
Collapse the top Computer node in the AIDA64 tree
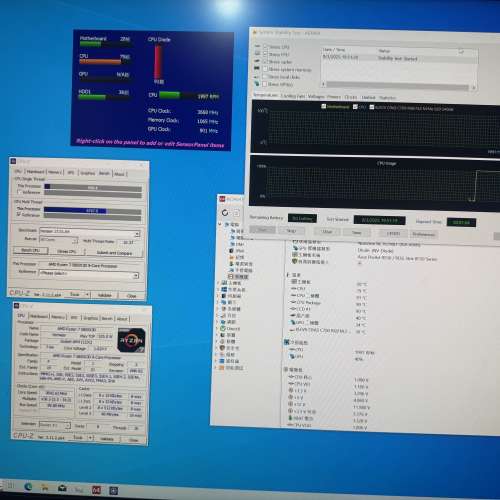coord(220,224)
